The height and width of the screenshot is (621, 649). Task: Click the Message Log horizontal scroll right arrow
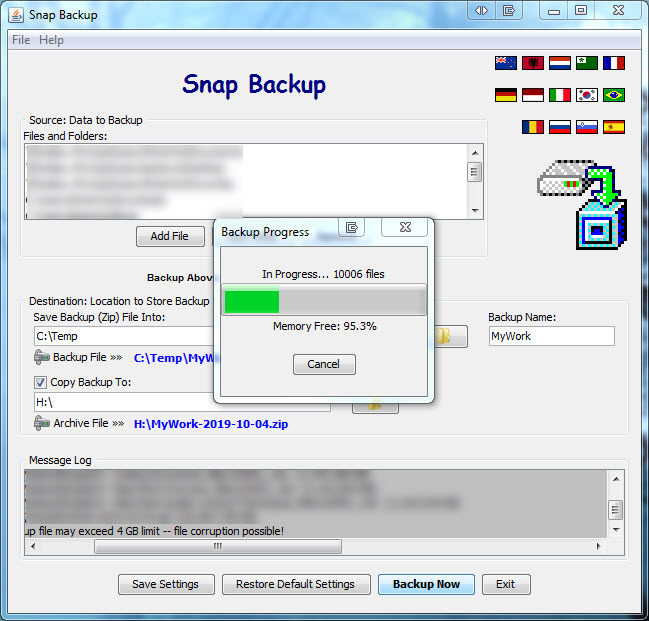tap(599, 546)
